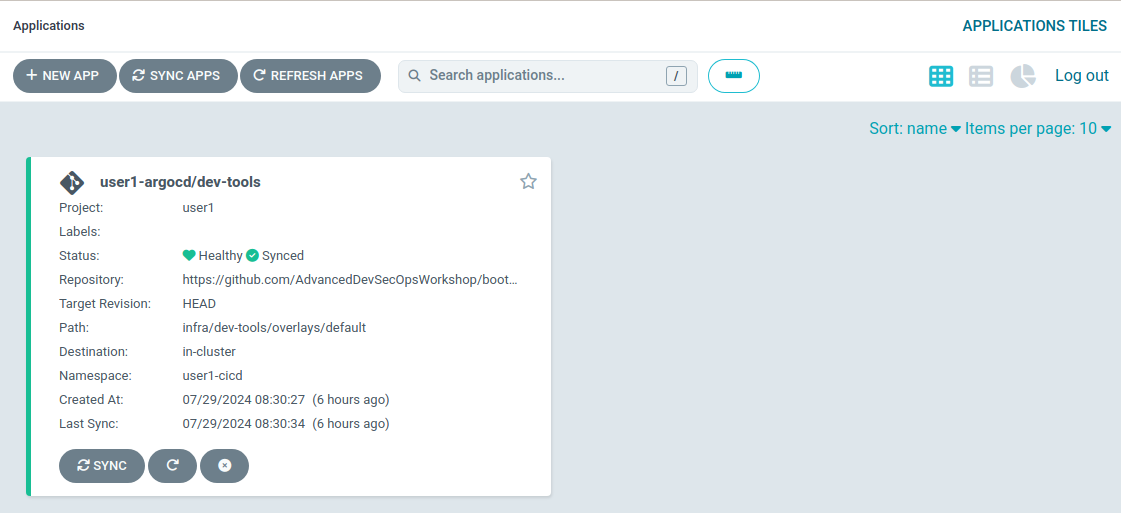The width and height of the screenshot is (1121, 513).
Task: Click the ruler zoom-level button
Action: [734, 76]
